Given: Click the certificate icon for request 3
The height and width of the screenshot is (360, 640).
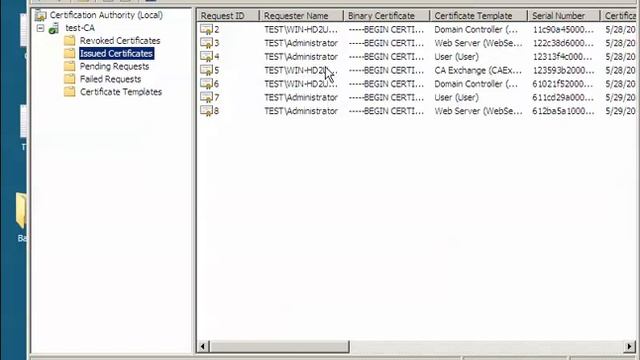Looking at the screenshot, I should coord(207,43).
